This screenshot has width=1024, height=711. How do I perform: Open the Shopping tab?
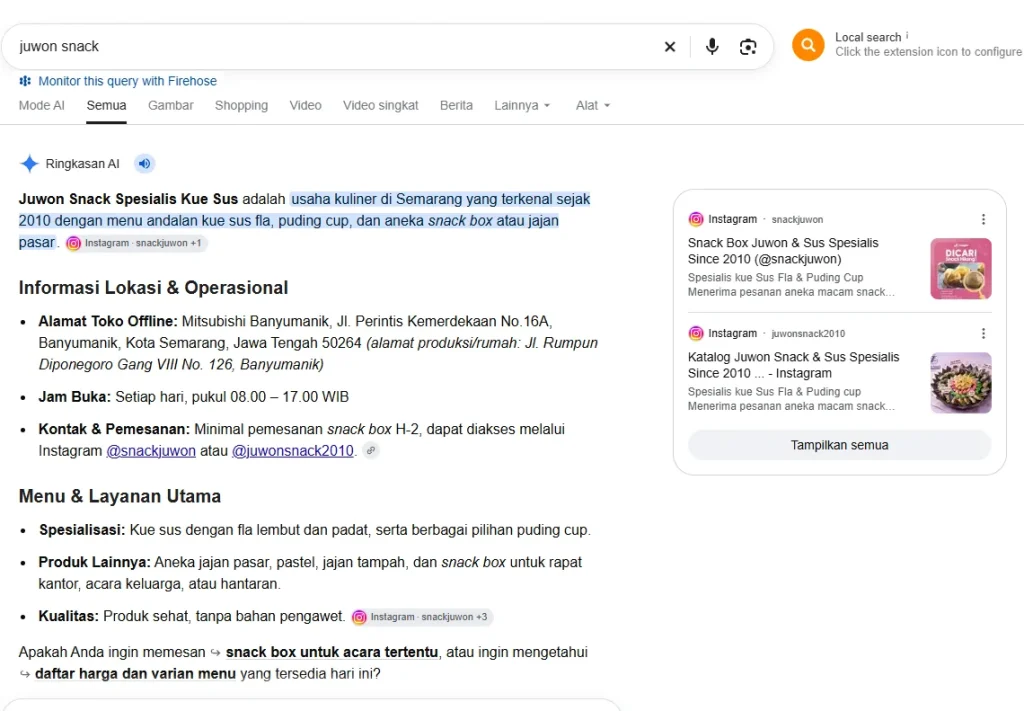[x=241, y=106]
